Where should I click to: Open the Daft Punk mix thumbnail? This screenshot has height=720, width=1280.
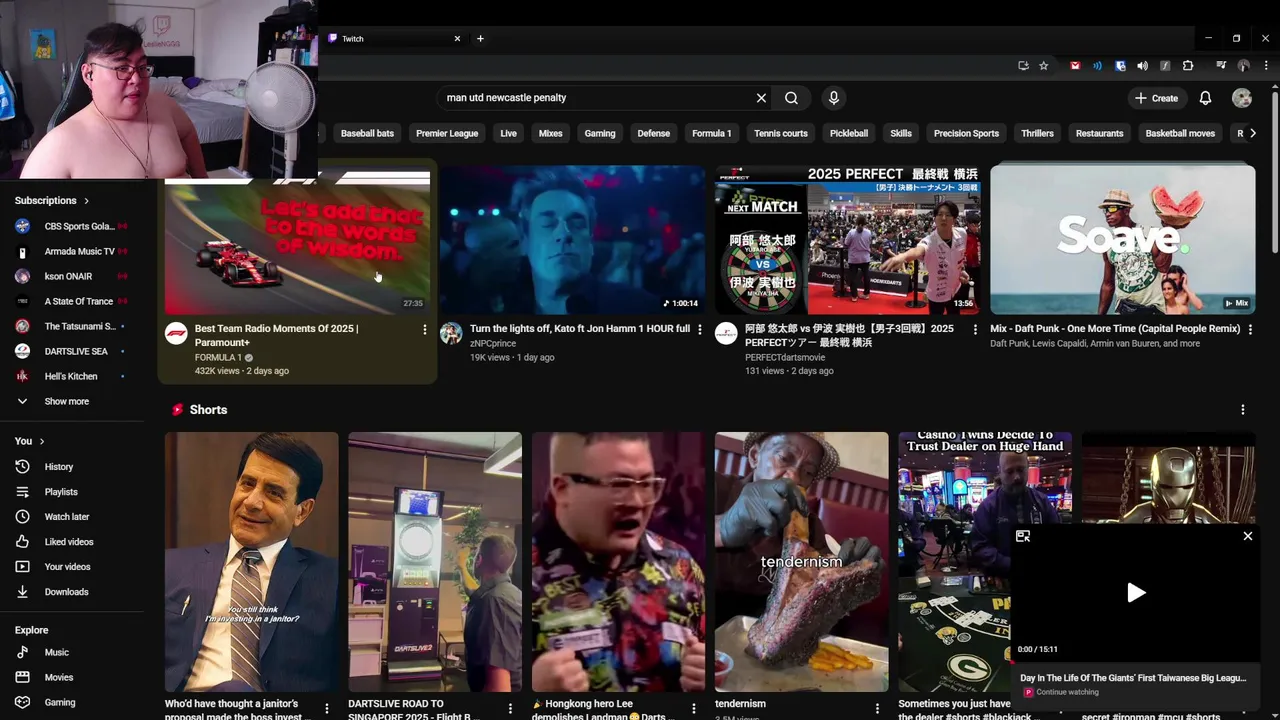[x=1122, y=240]
